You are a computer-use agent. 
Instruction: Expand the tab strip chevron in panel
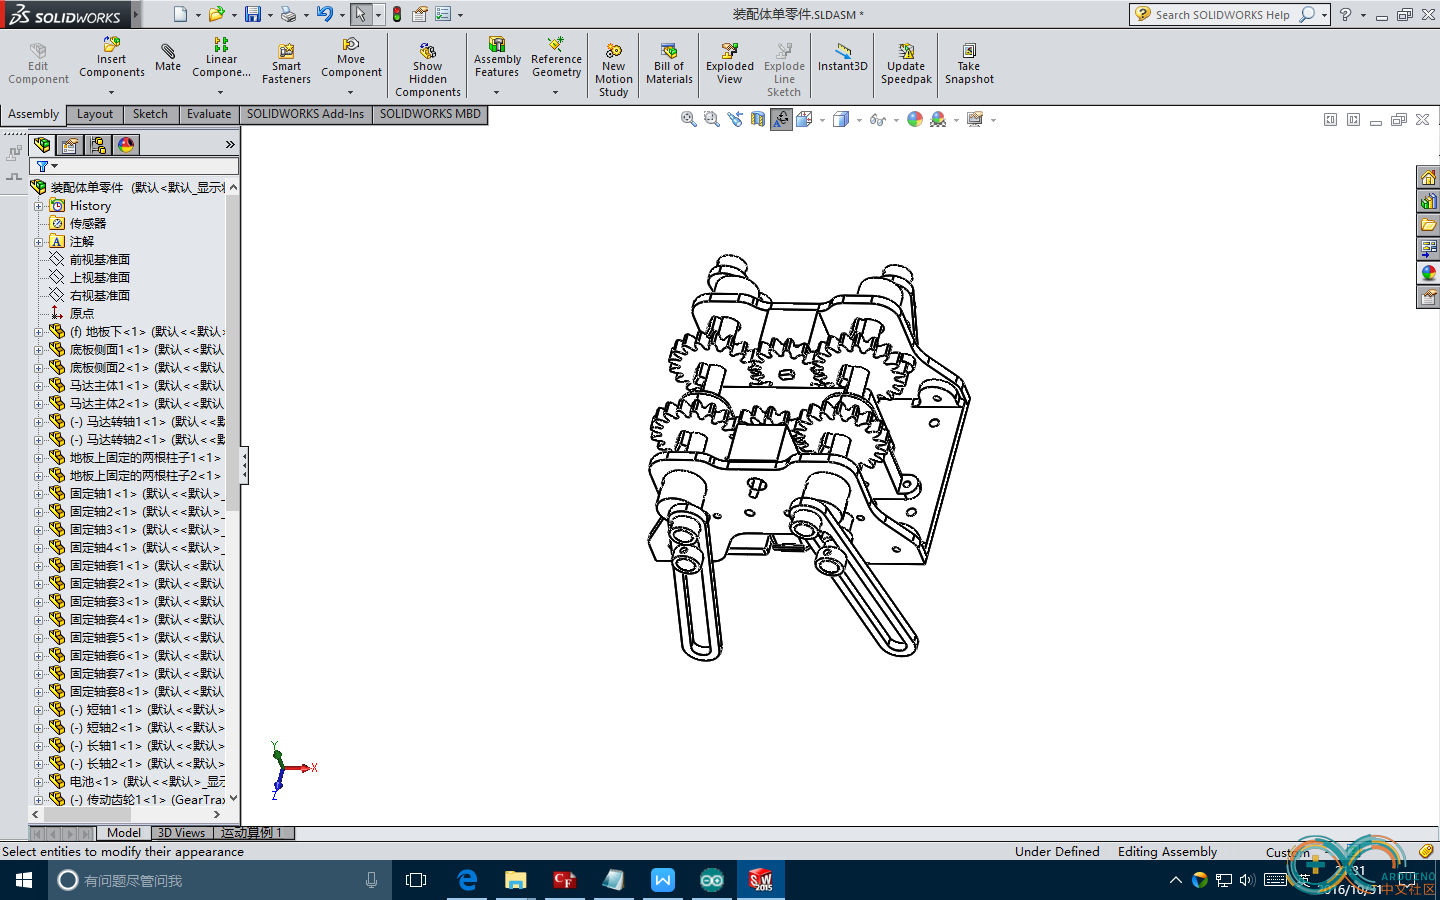[x=230, y=145]
